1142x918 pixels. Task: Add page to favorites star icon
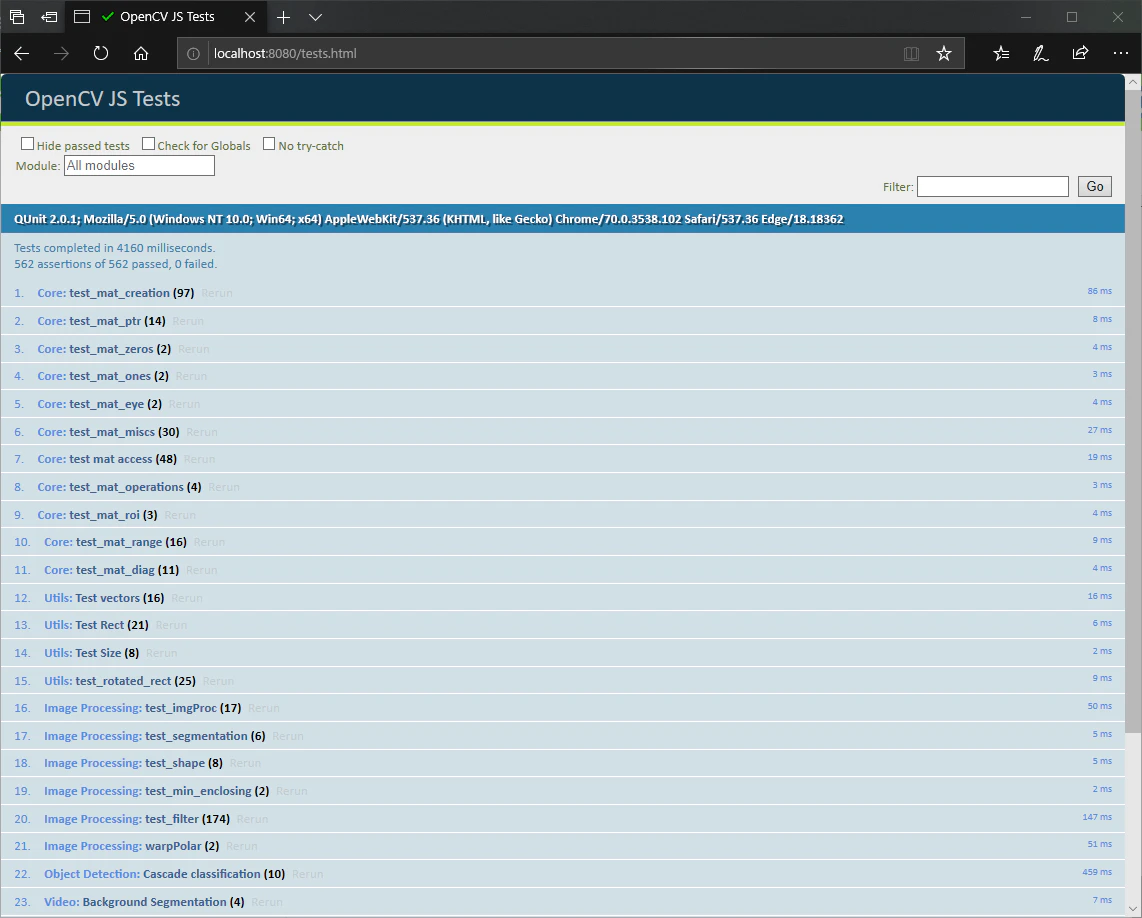point(944,53)
